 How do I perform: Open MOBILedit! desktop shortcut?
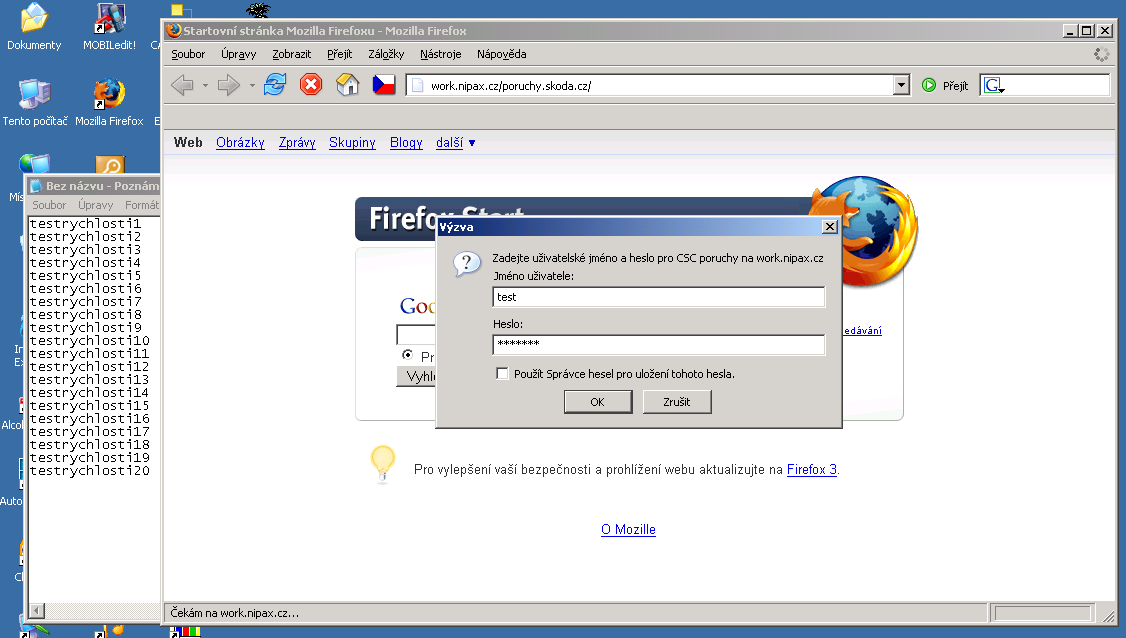coord(110,19)
